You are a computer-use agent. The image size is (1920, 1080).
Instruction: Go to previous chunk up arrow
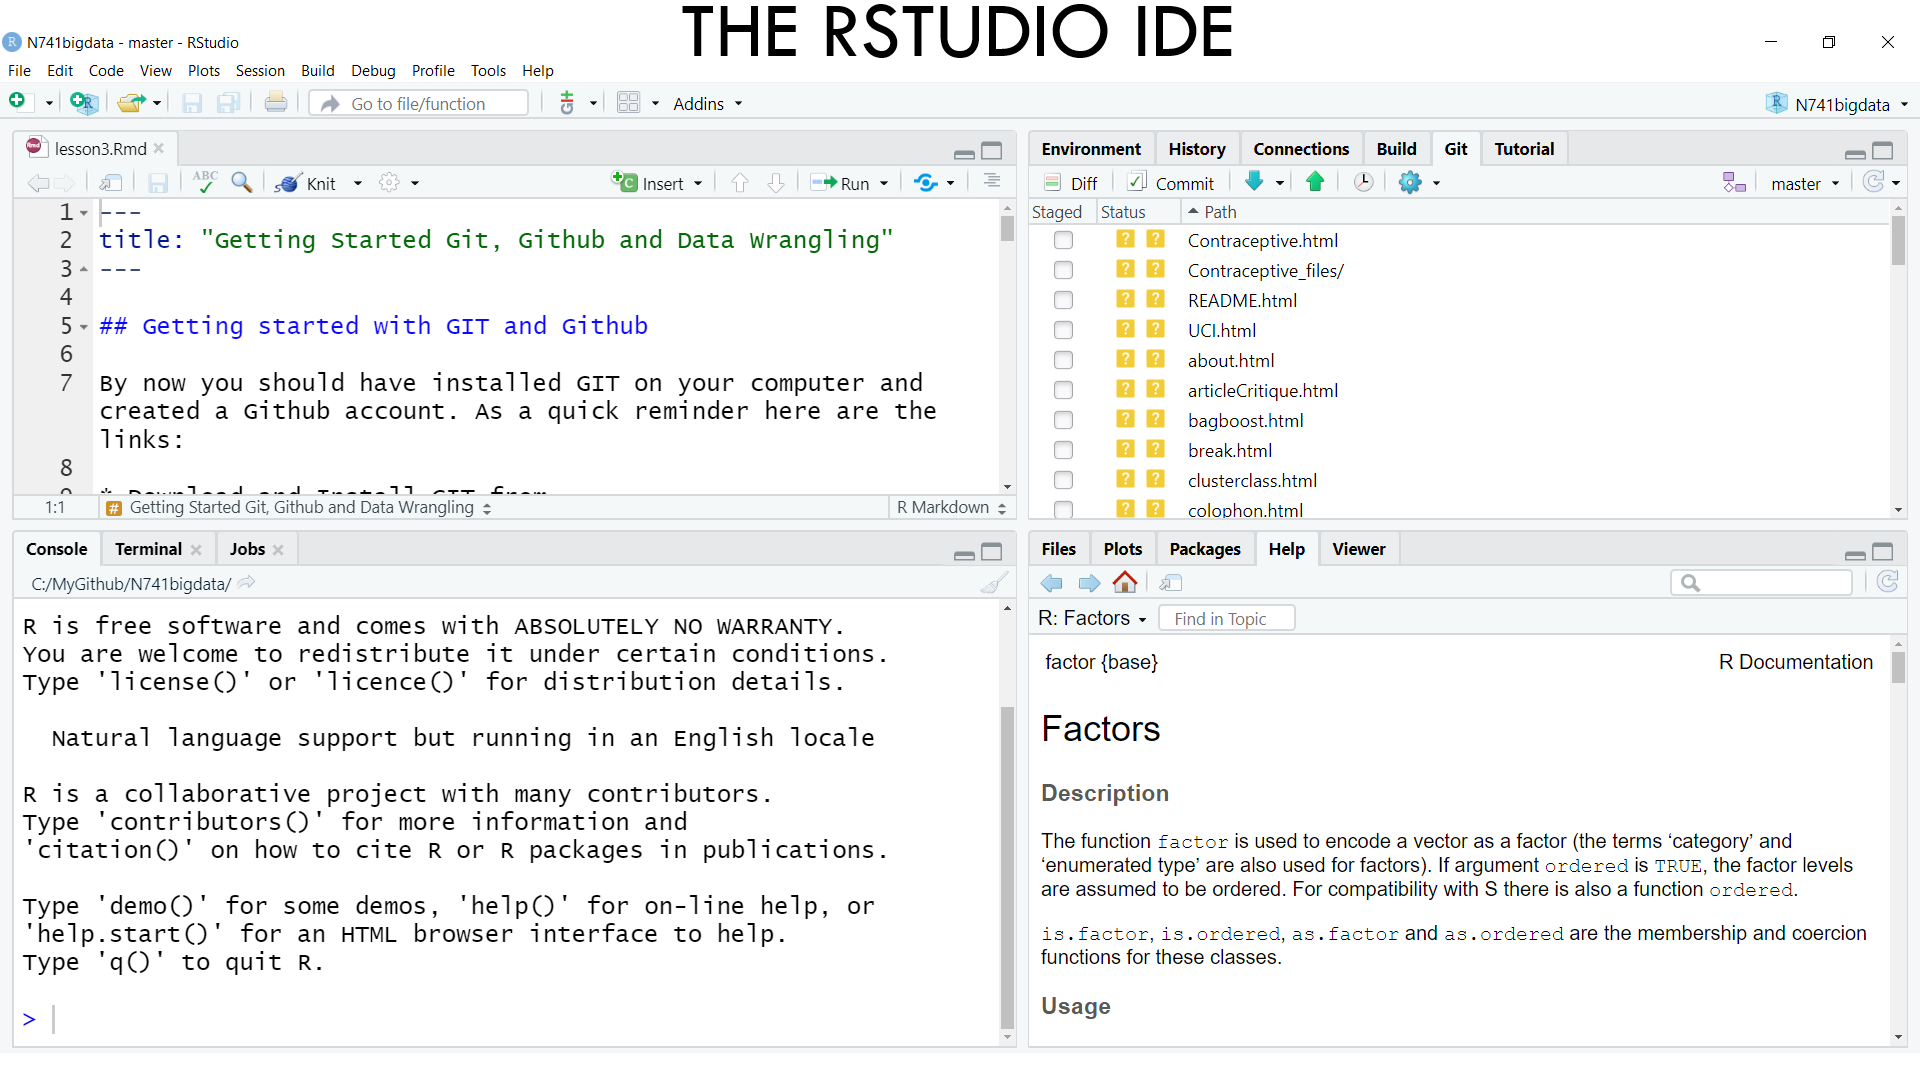[x=740, y=183]
